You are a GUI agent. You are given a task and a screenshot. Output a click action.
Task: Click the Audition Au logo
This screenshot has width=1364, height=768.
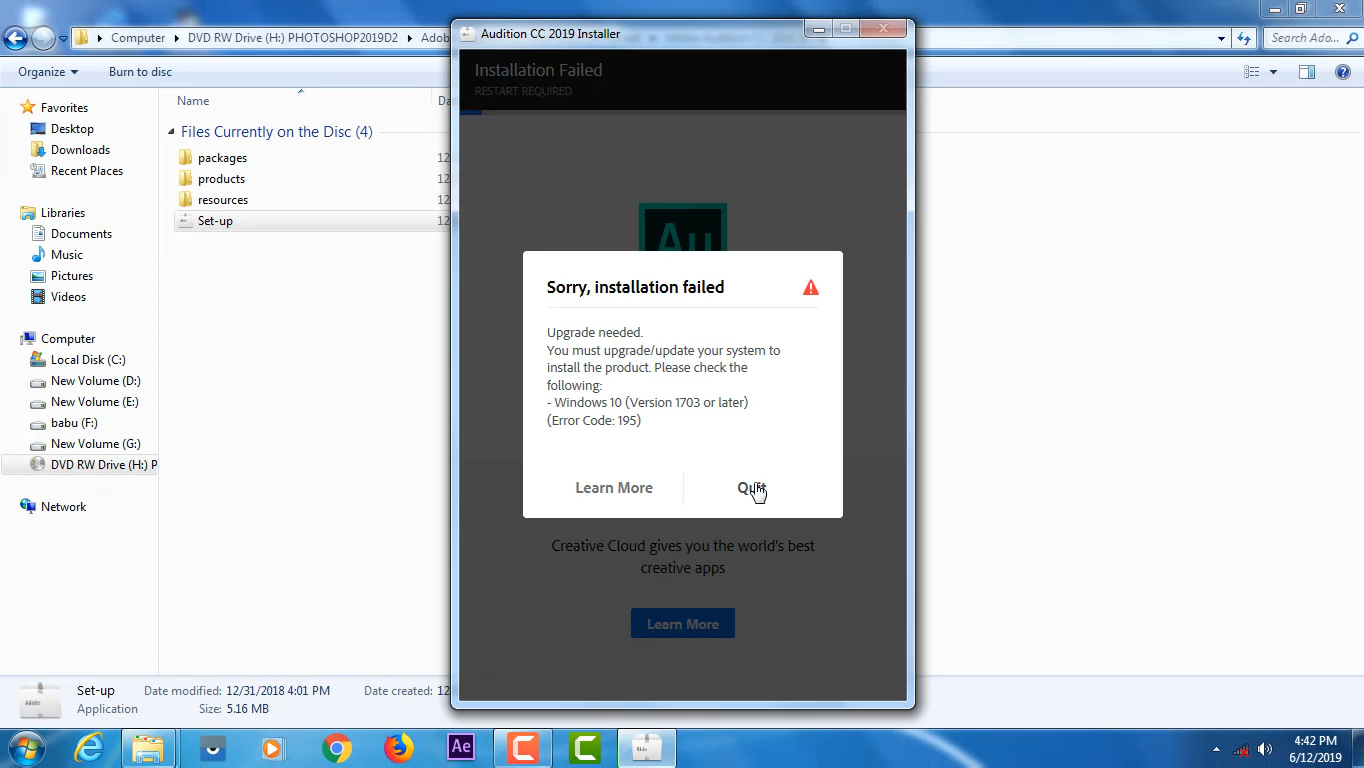683,228
